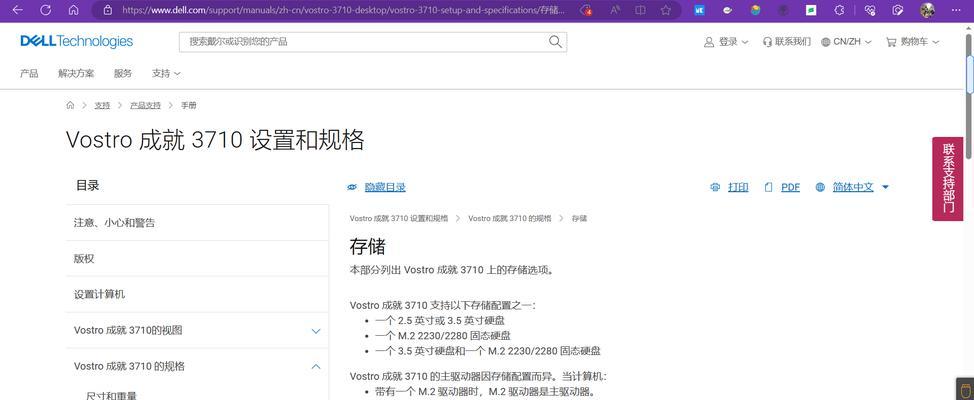
Task: Click text 一个 2.5 英寸或 3.5 英寸硬盘
Action: pos(440,320)
